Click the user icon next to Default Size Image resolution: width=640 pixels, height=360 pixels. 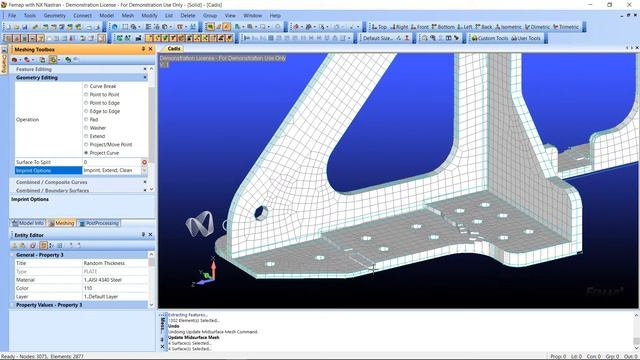point(407,38)
